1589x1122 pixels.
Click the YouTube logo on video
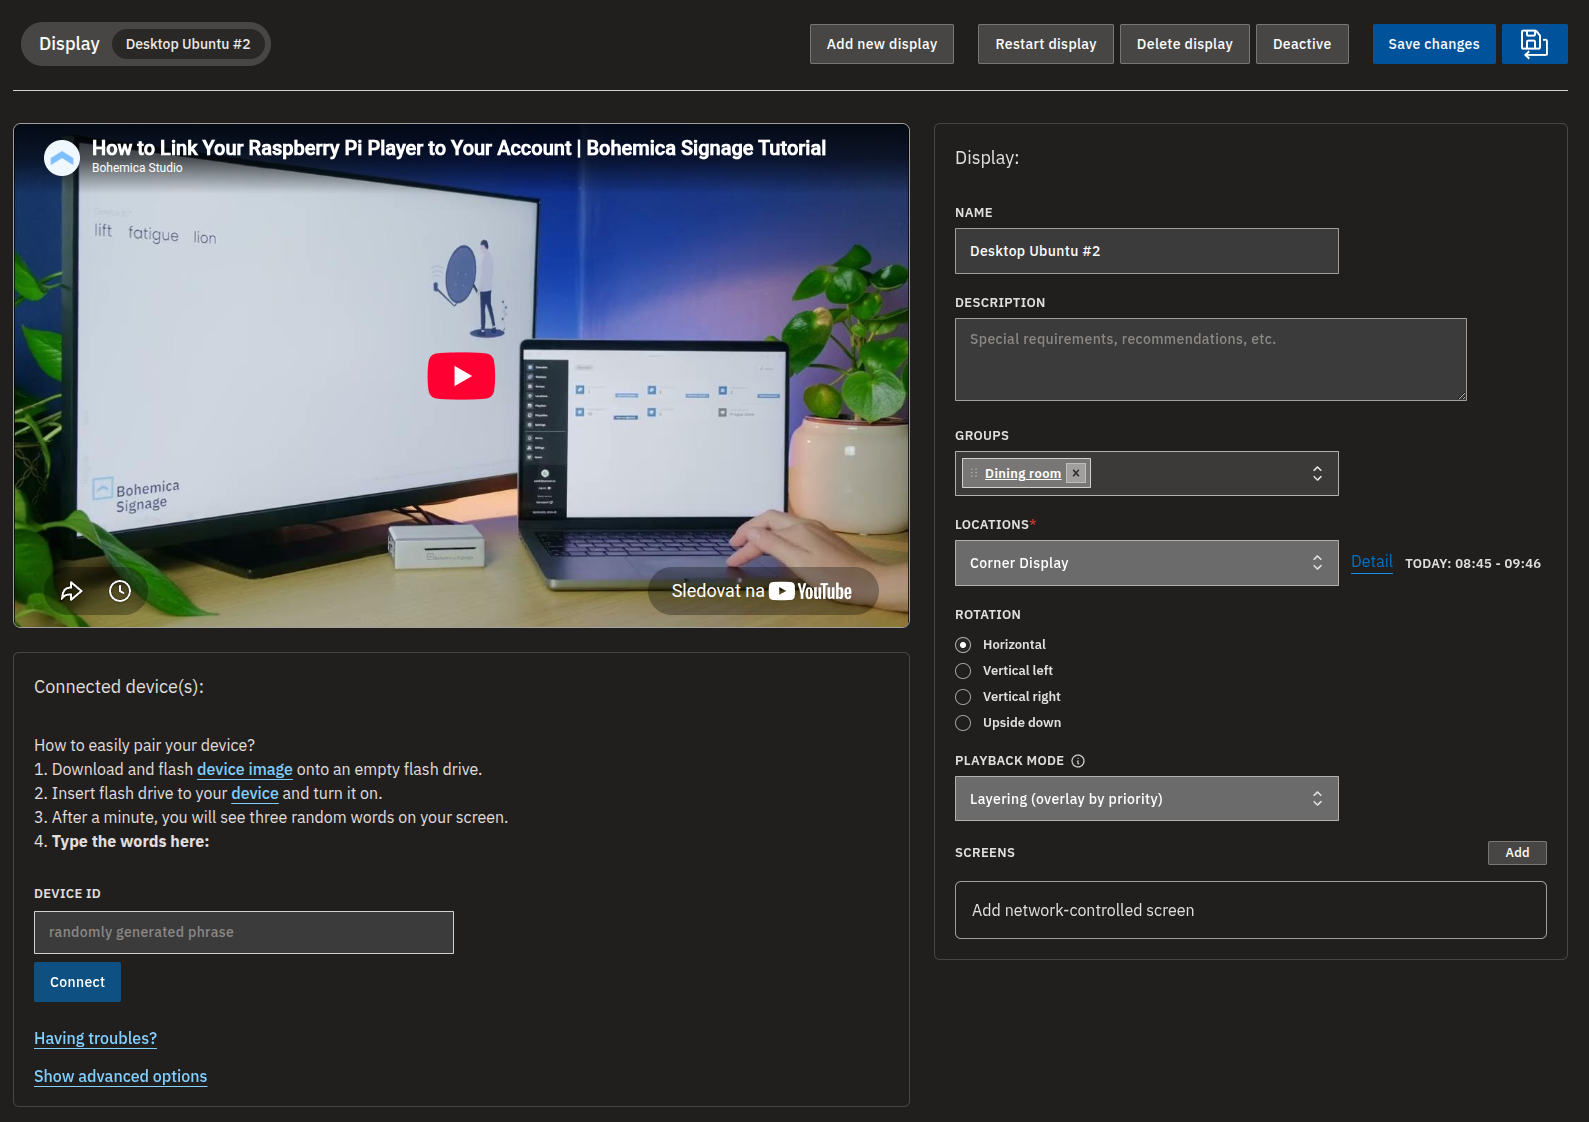[x=811, y=591]
